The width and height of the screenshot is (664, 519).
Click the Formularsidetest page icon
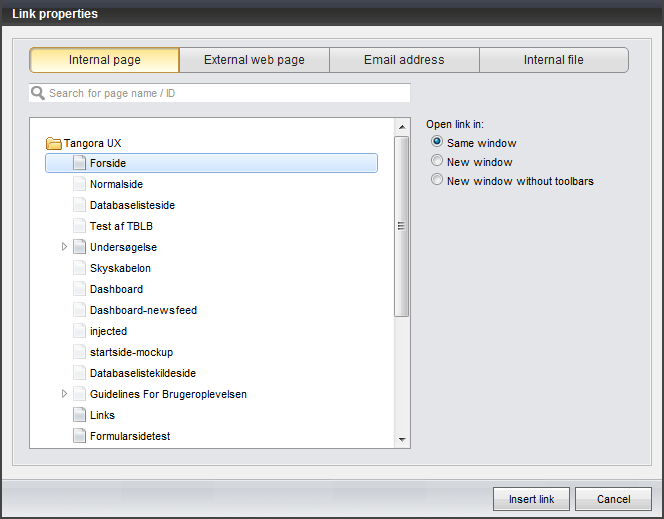(x=79, y=436)
